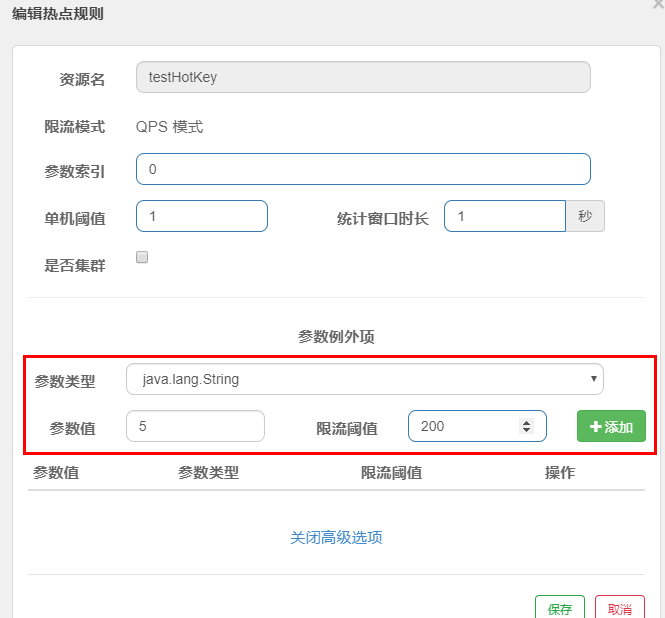Click the 参数值 table column header
The image size is (665, 618).
pos(56,473)
